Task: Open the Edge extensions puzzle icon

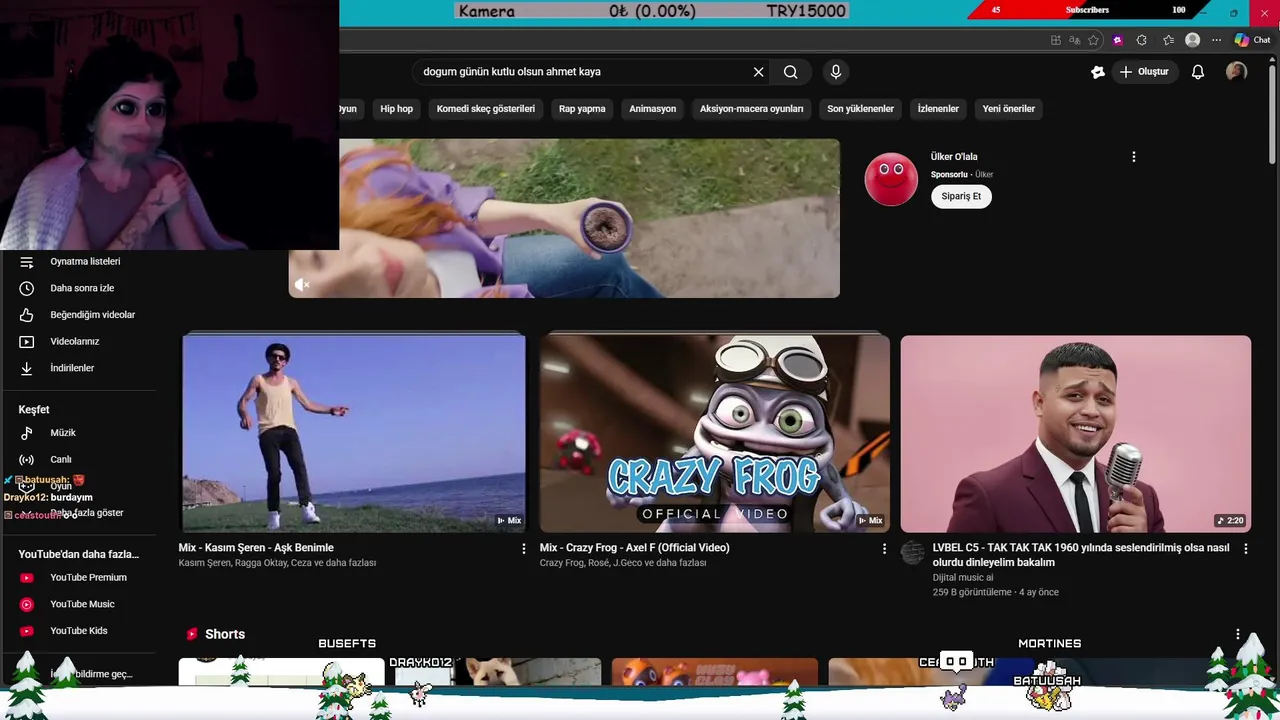Action: (1142, 40)
